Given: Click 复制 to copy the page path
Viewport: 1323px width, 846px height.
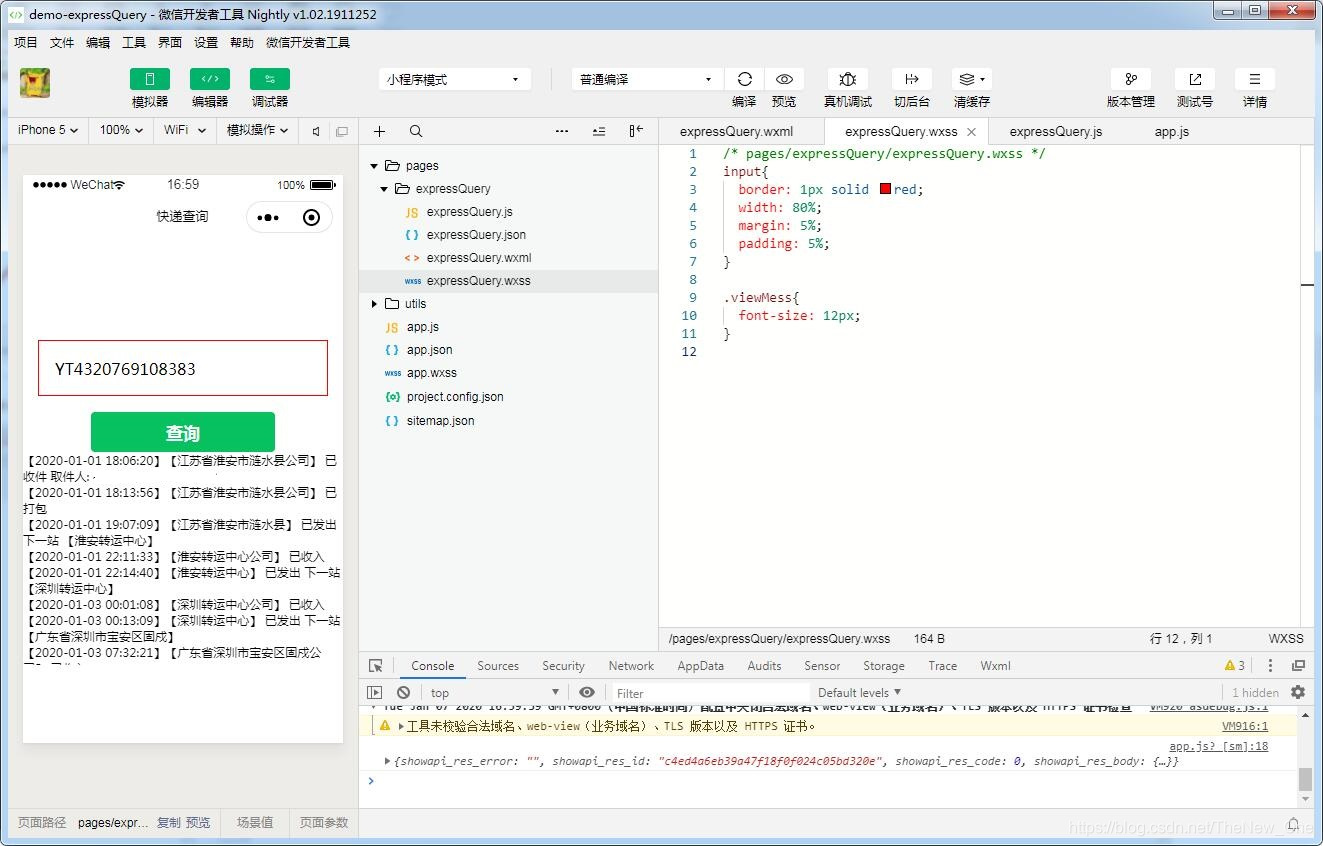Looking at the screenshot, I should 169,823.
